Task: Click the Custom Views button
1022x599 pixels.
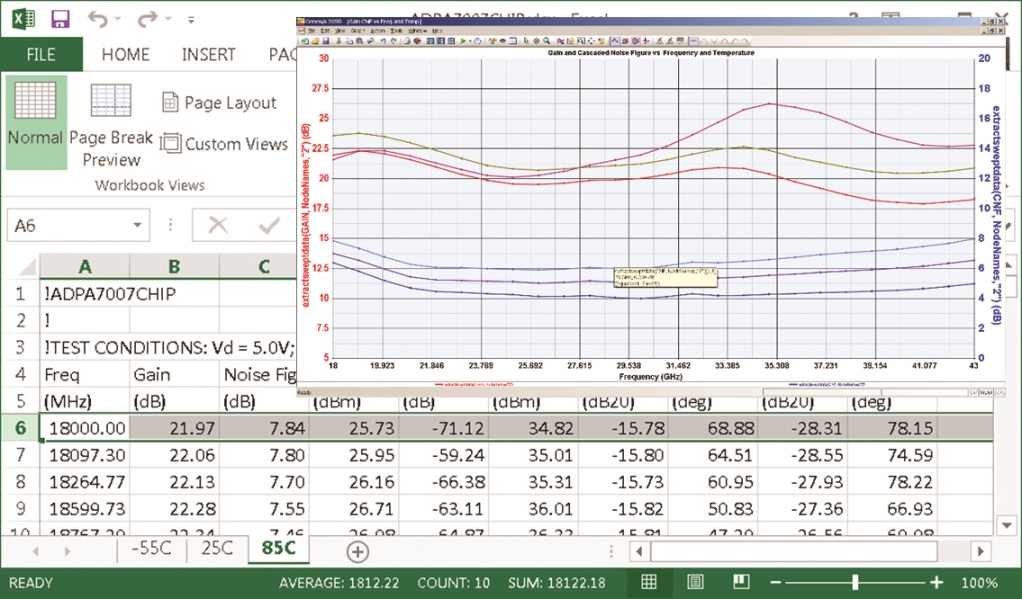Action: pyautogui.click(x=224, y=144)
